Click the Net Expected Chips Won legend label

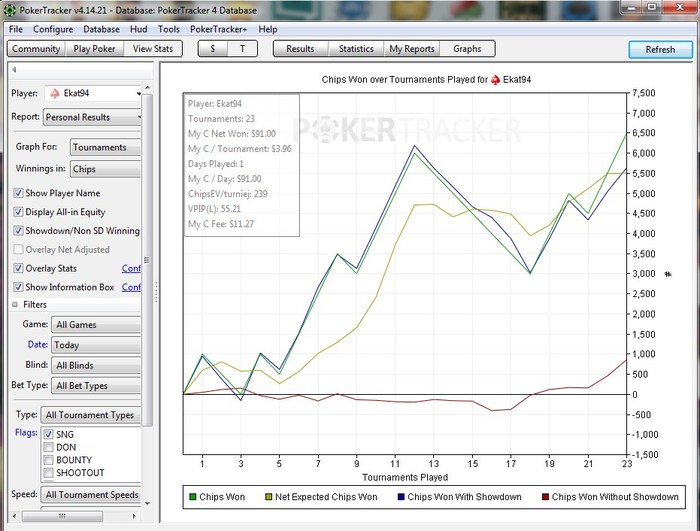[x=326, y=497]
